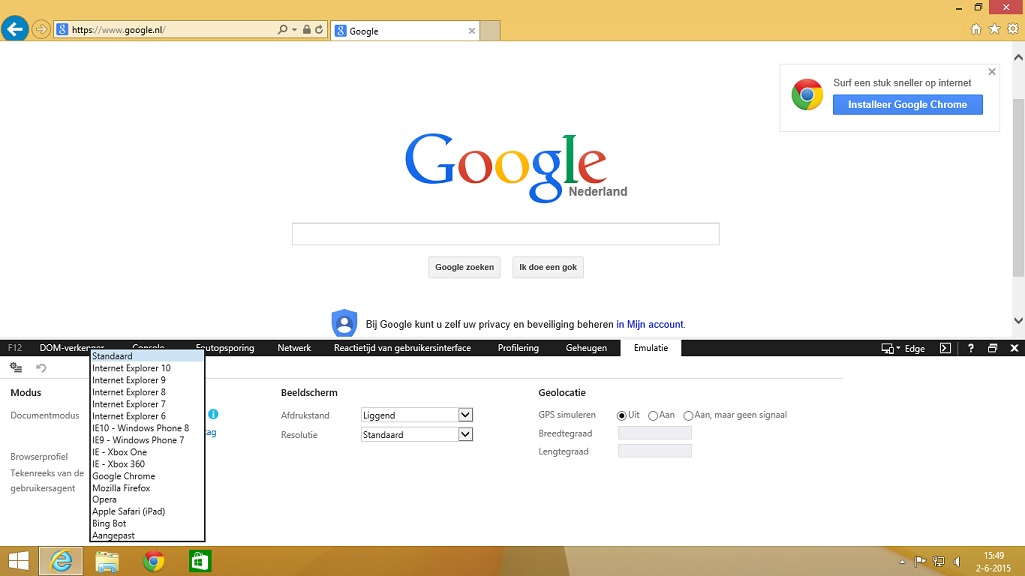
Task: Toggle the console pane icon
Action: point(945,348)
